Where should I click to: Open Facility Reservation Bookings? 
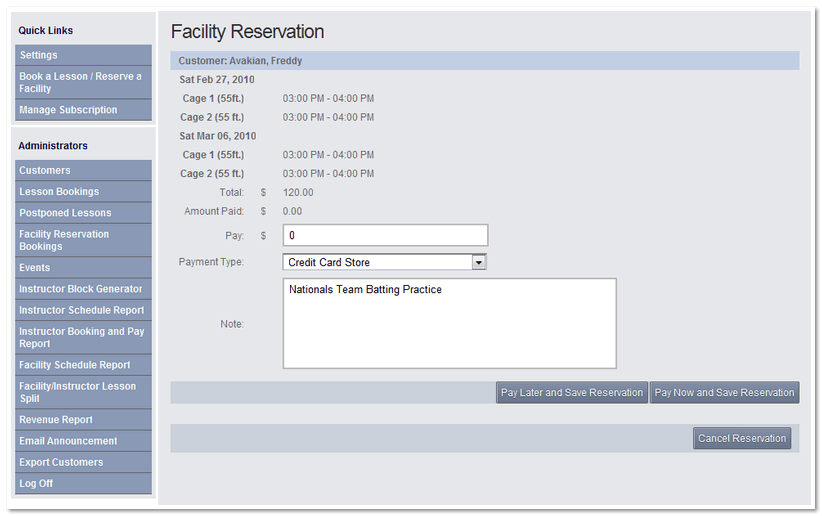tap(83, 240)
